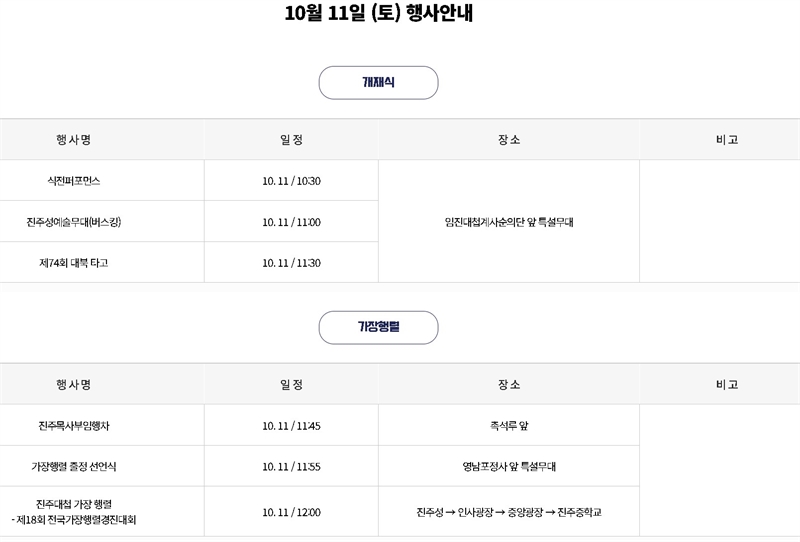800x542 pixels.
Task: Click the 11:00 schedule time cell
Action: [291, 222]
